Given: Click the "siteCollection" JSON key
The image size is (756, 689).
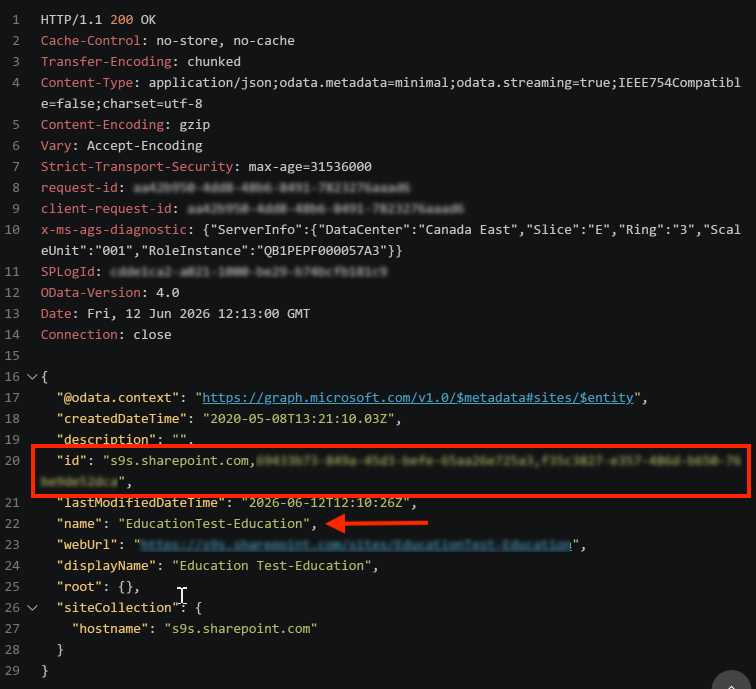Looking at the screenshot, I should pyautogui.click(x=118, y=608).
